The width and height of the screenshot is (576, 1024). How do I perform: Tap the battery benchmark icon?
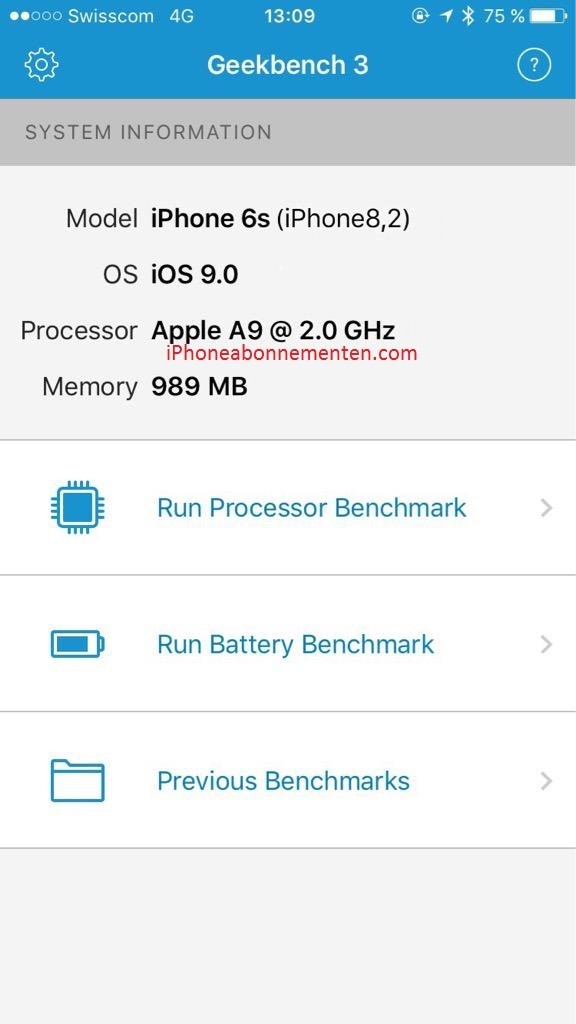pos(78,645)
